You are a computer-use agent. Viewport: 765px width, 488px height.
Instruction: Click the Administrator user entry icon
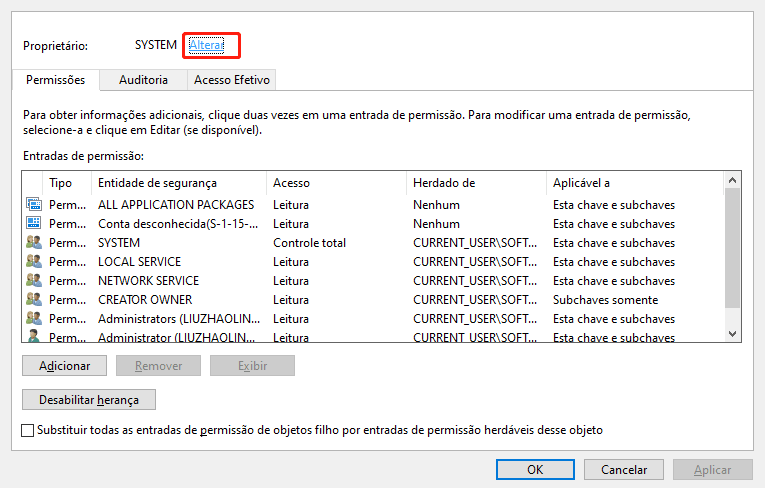(x=34, y=336)
